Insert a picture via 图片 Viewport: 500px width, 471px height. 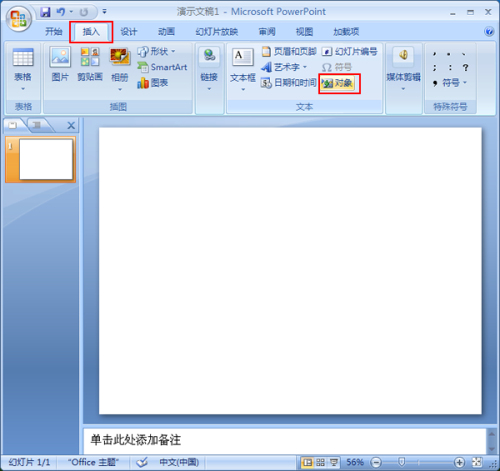60,64
